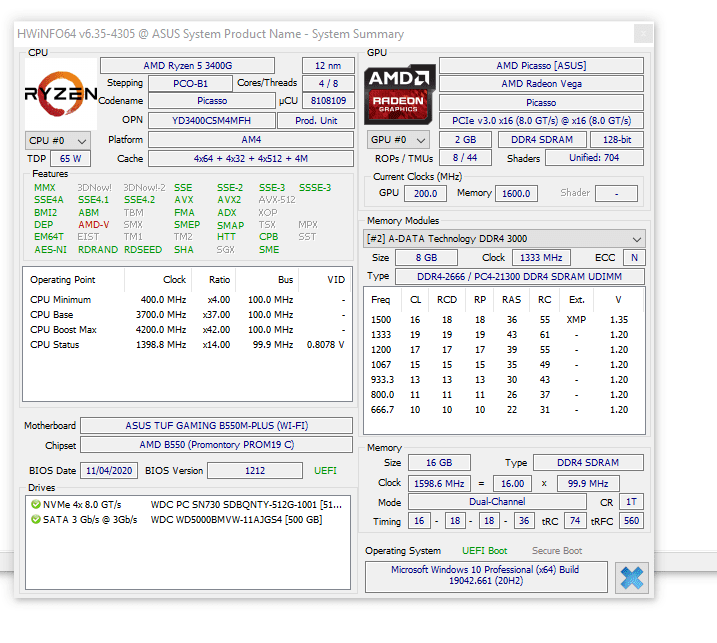The height and width of the screenshot is (643, 717).
Task: Open the CPU #0 selector dropdown
Action: (x=58, y=140)
